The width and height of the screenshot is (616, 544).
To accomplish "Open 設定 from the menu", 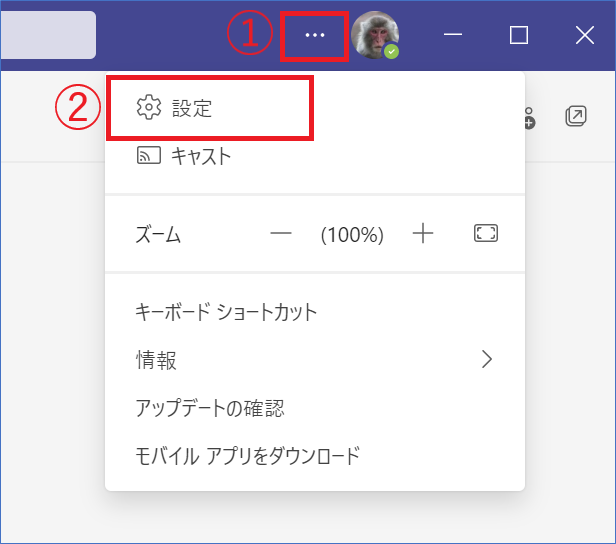I will (192, 108).
